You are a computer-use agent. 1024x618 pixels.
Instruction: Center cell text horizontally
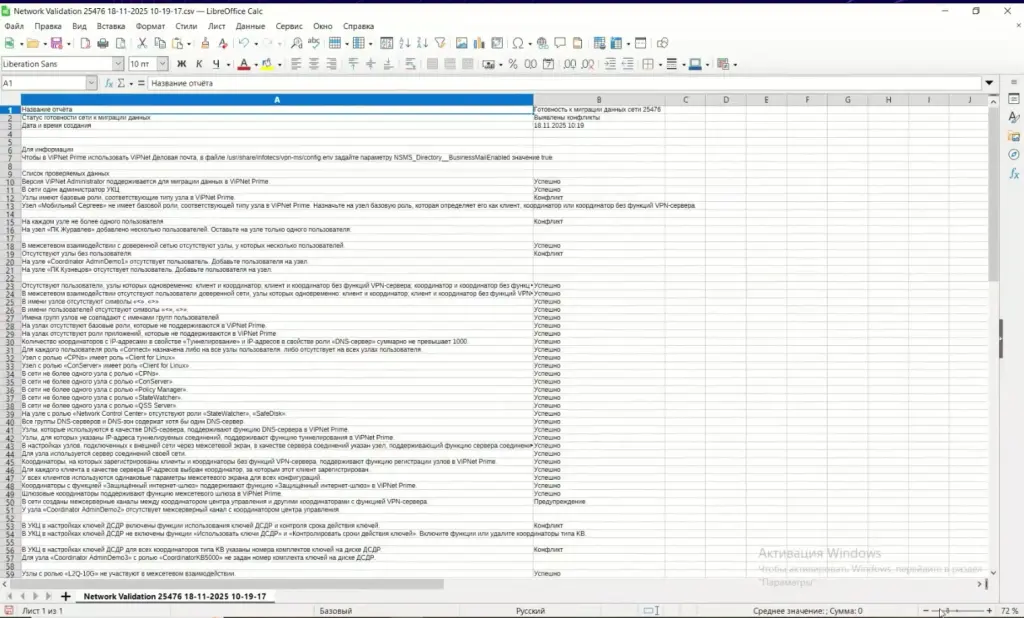(313, 64)
